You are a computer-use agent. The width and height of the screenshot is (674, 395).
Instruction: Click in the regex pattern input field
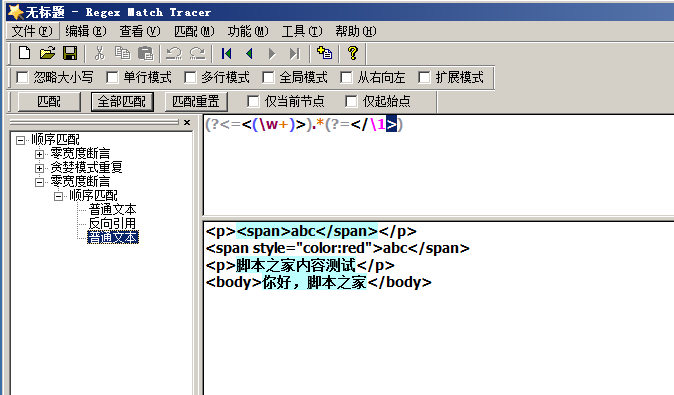point(438,165)
